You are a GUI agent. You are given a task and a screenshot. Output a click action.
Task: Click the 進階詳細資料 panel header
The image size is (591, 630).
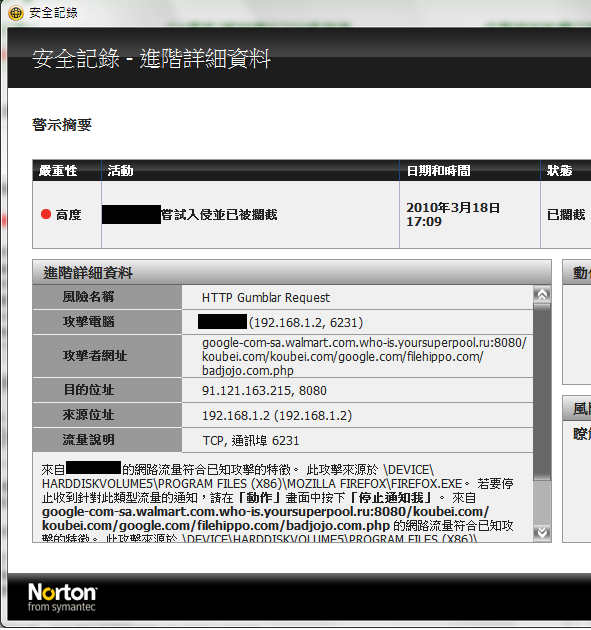click(291, 272)
